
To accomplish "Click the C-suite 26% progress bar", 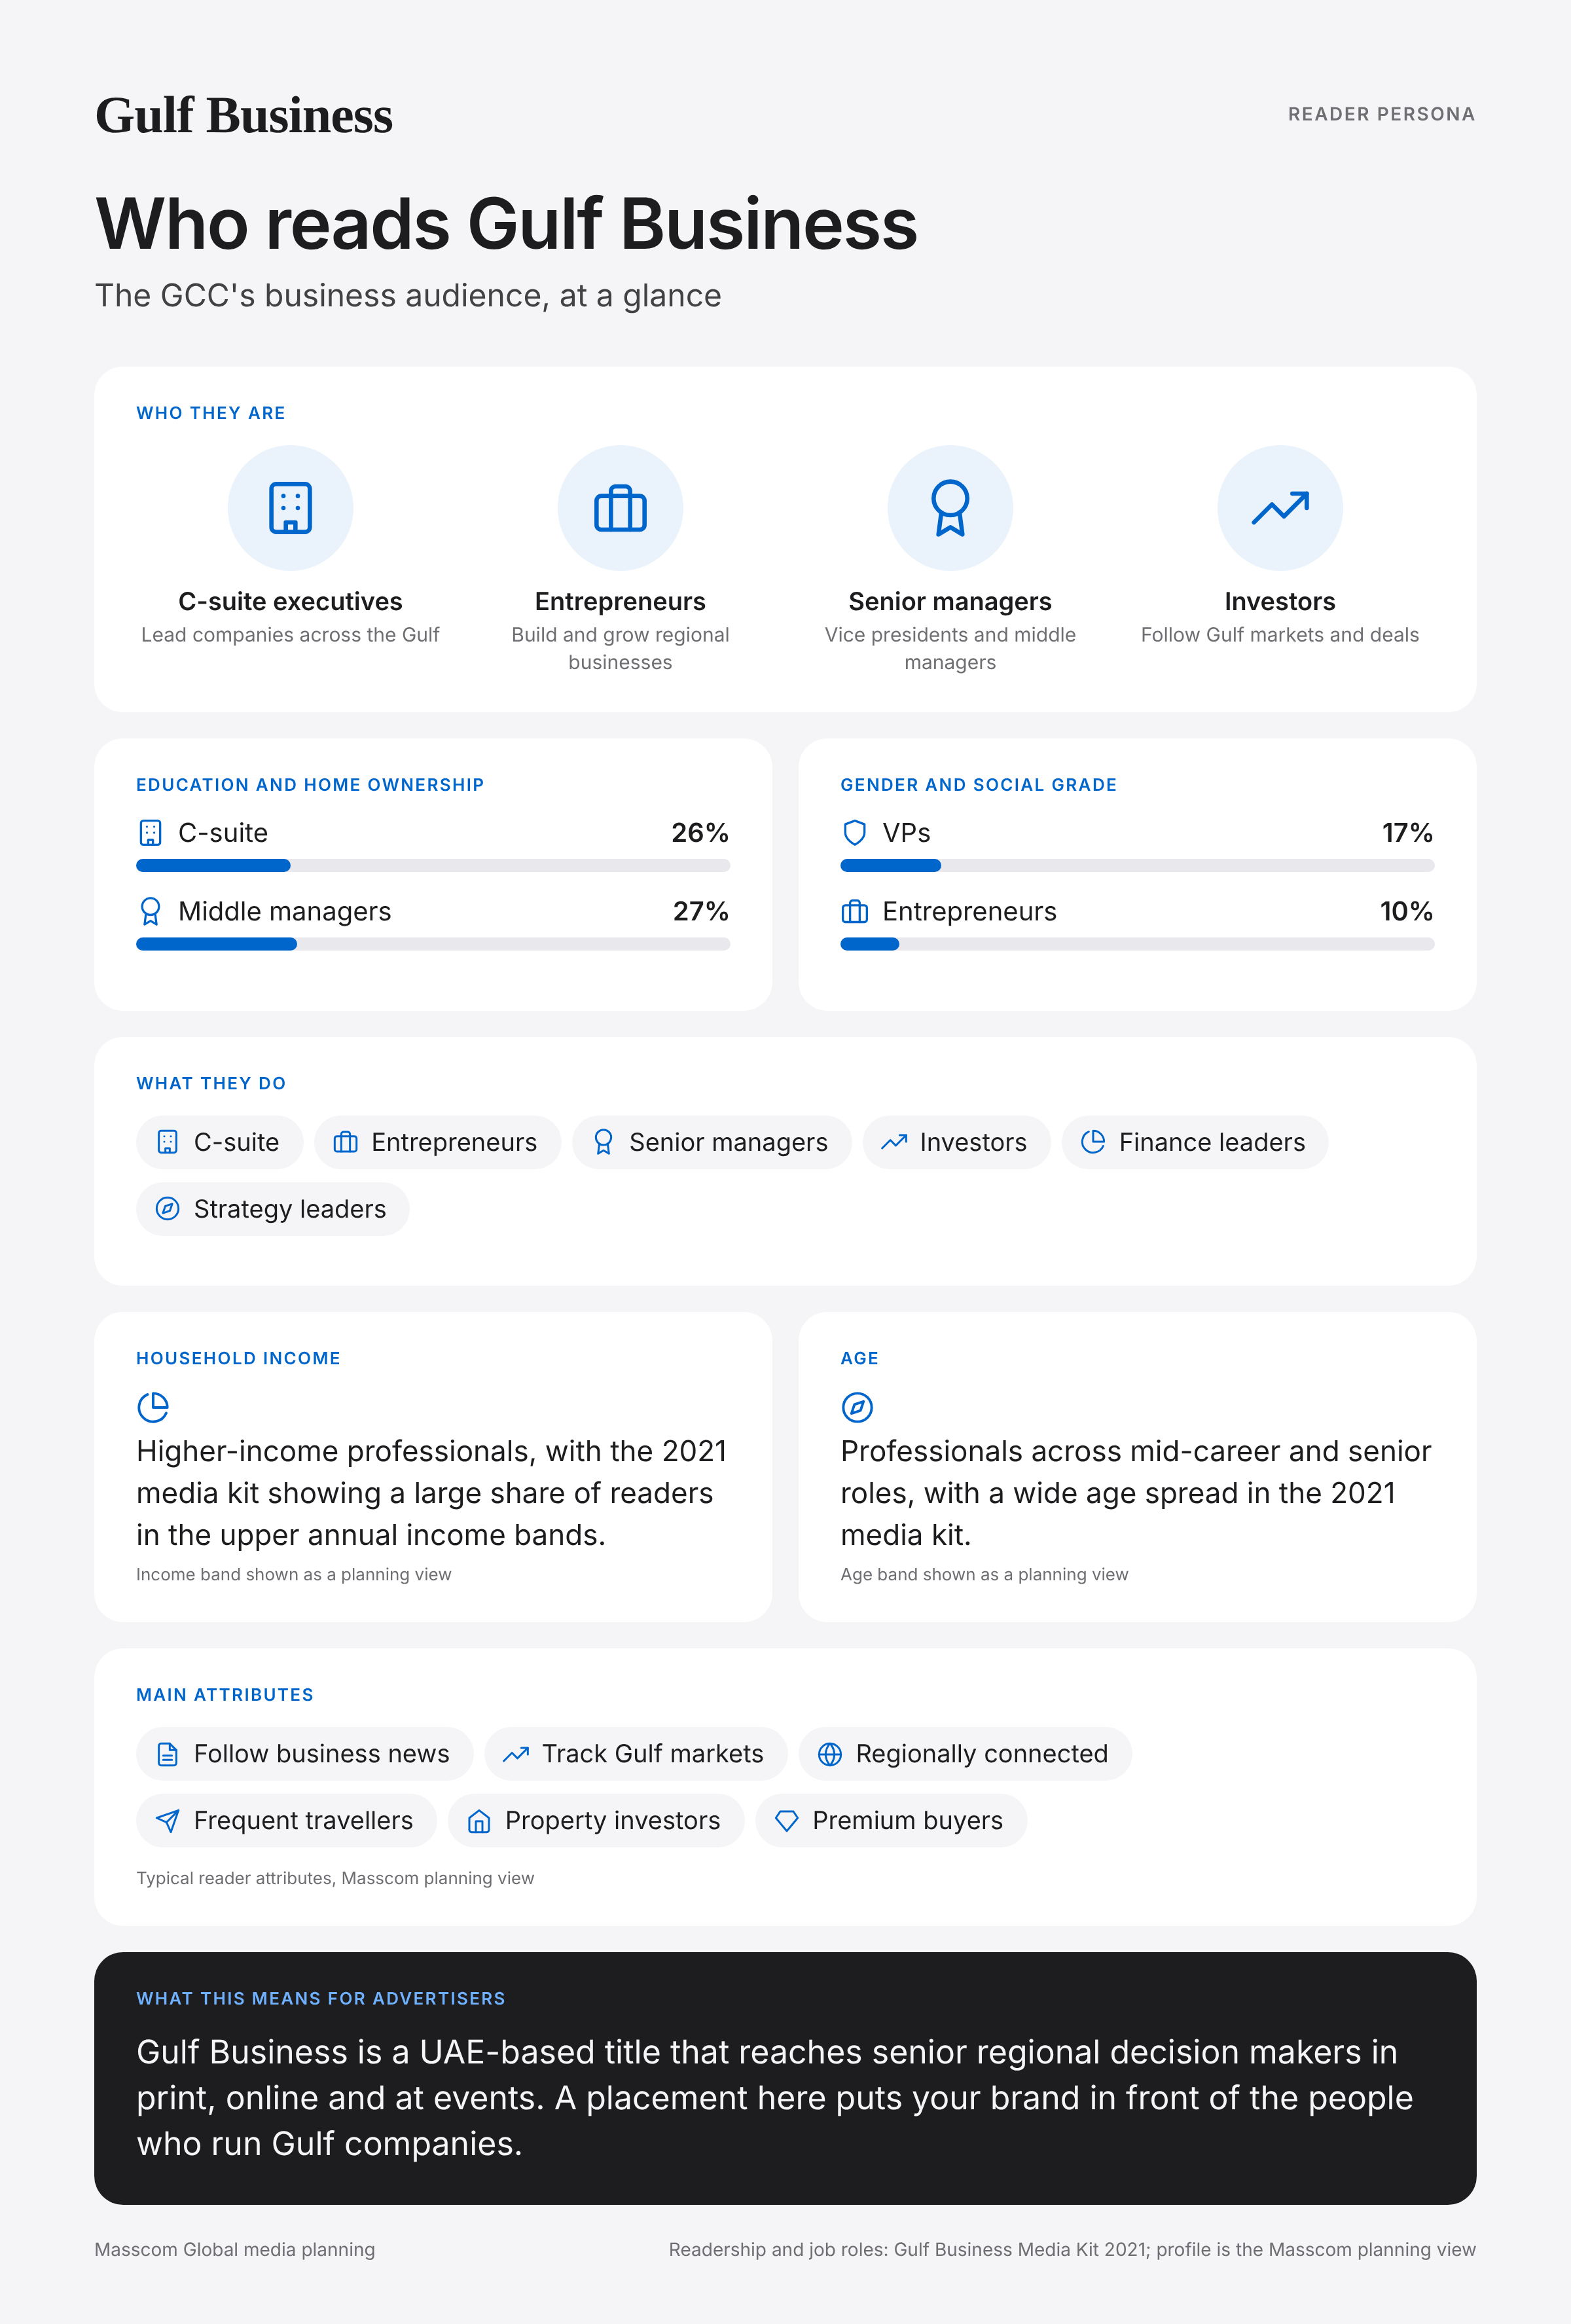I will point(433,865).
